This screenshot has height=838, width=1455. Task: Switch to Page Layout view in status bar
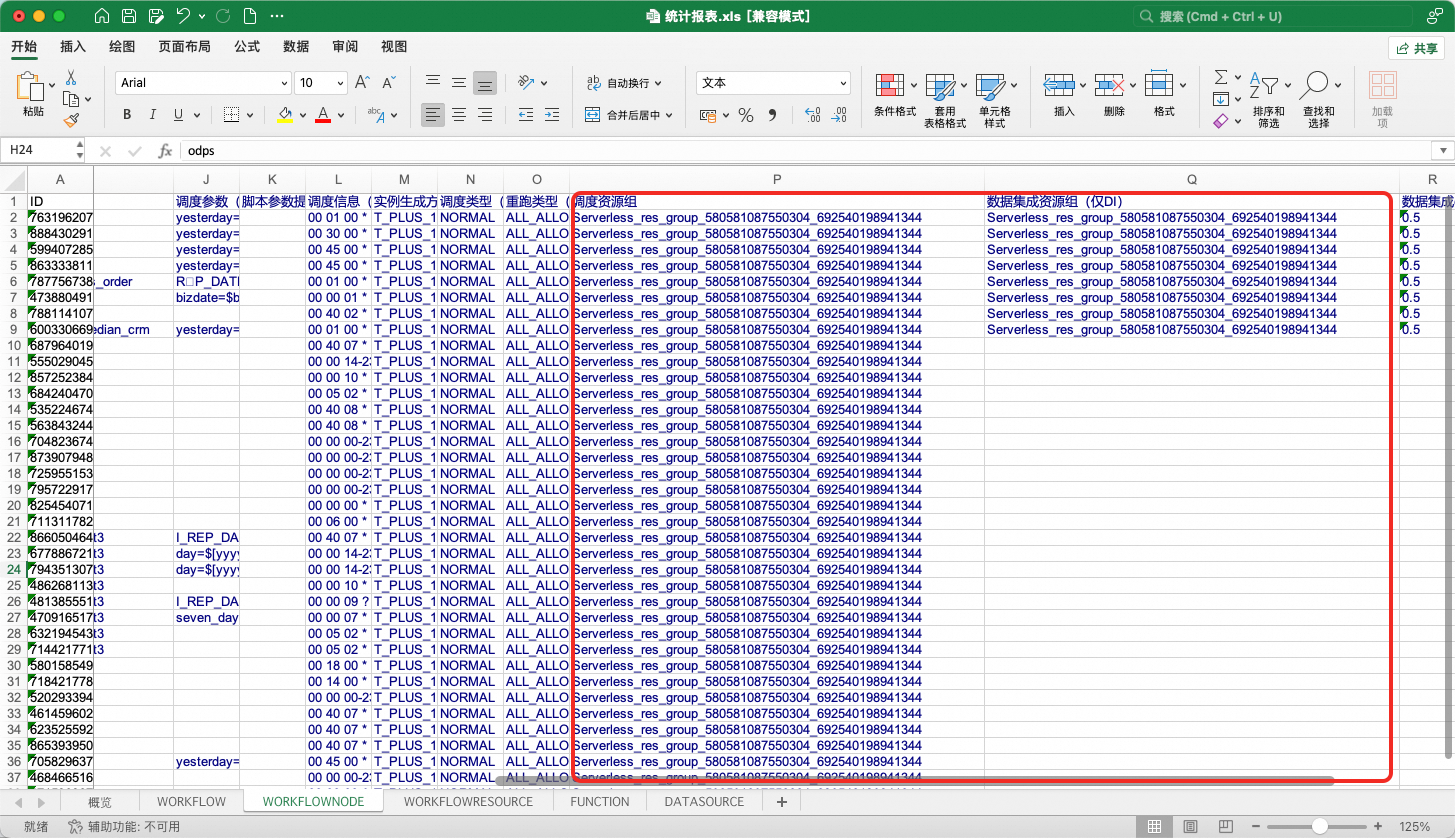[1189, 827]
